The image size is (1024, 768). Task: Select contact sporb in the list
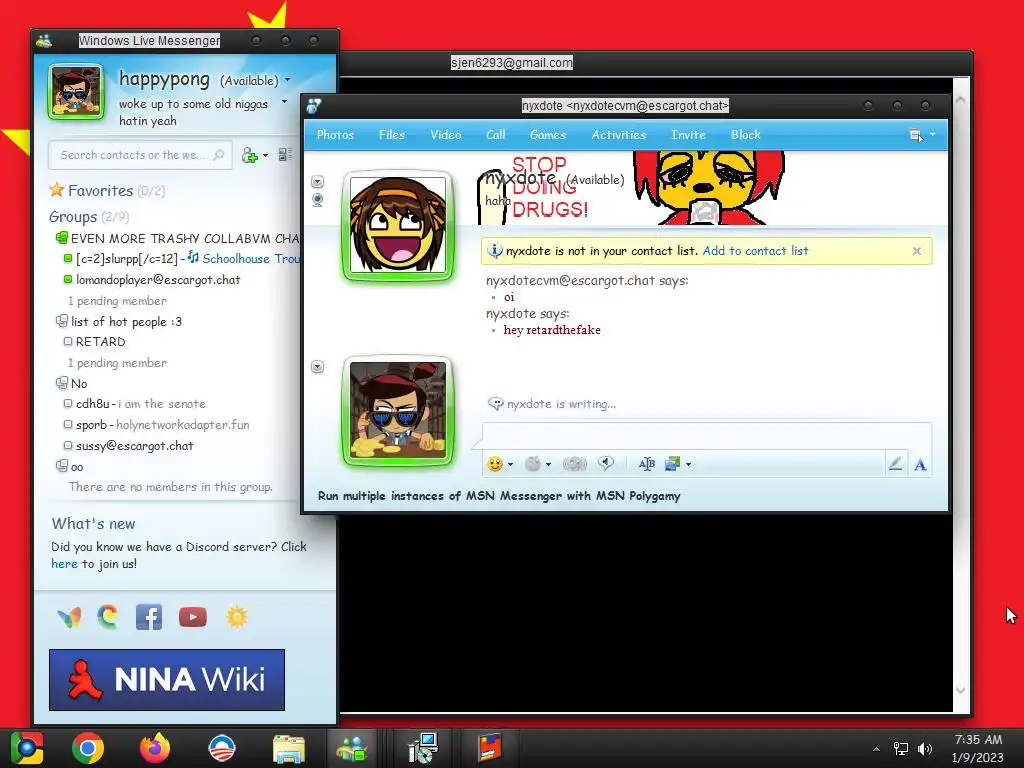click(x=162, y=424)
